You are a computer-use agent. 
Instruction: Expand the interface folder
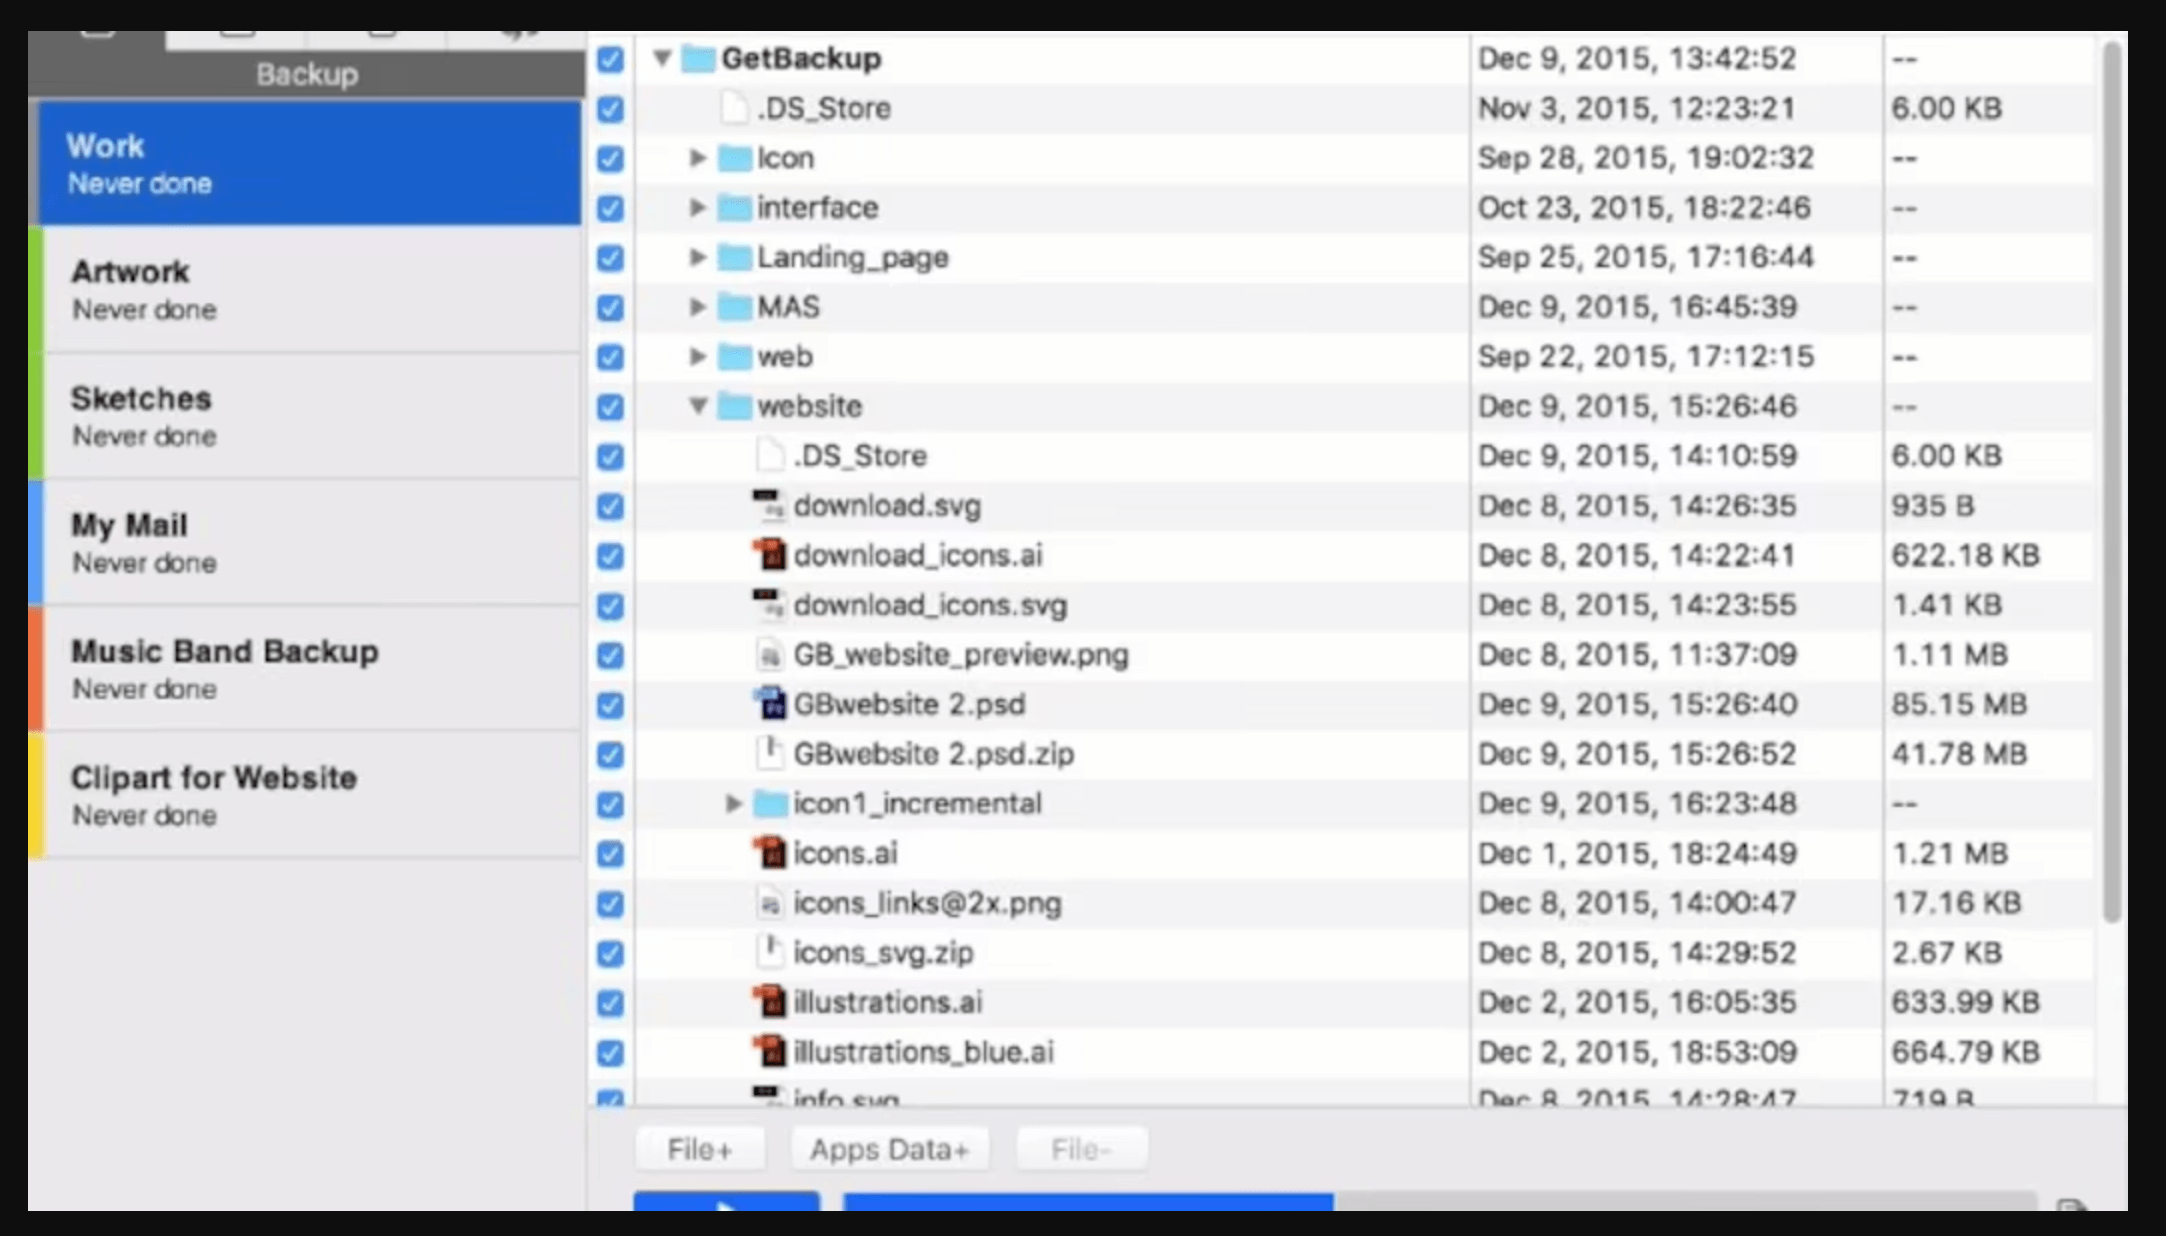pos(698,208)
